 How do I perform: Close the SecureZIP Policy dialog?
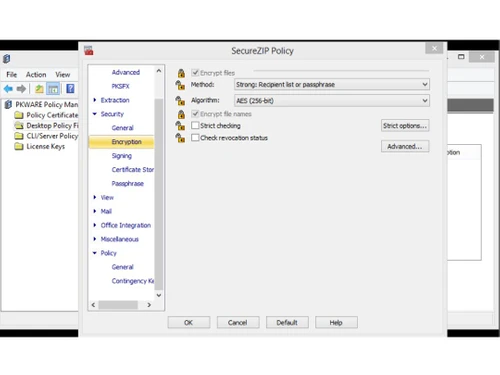[434, 48]
